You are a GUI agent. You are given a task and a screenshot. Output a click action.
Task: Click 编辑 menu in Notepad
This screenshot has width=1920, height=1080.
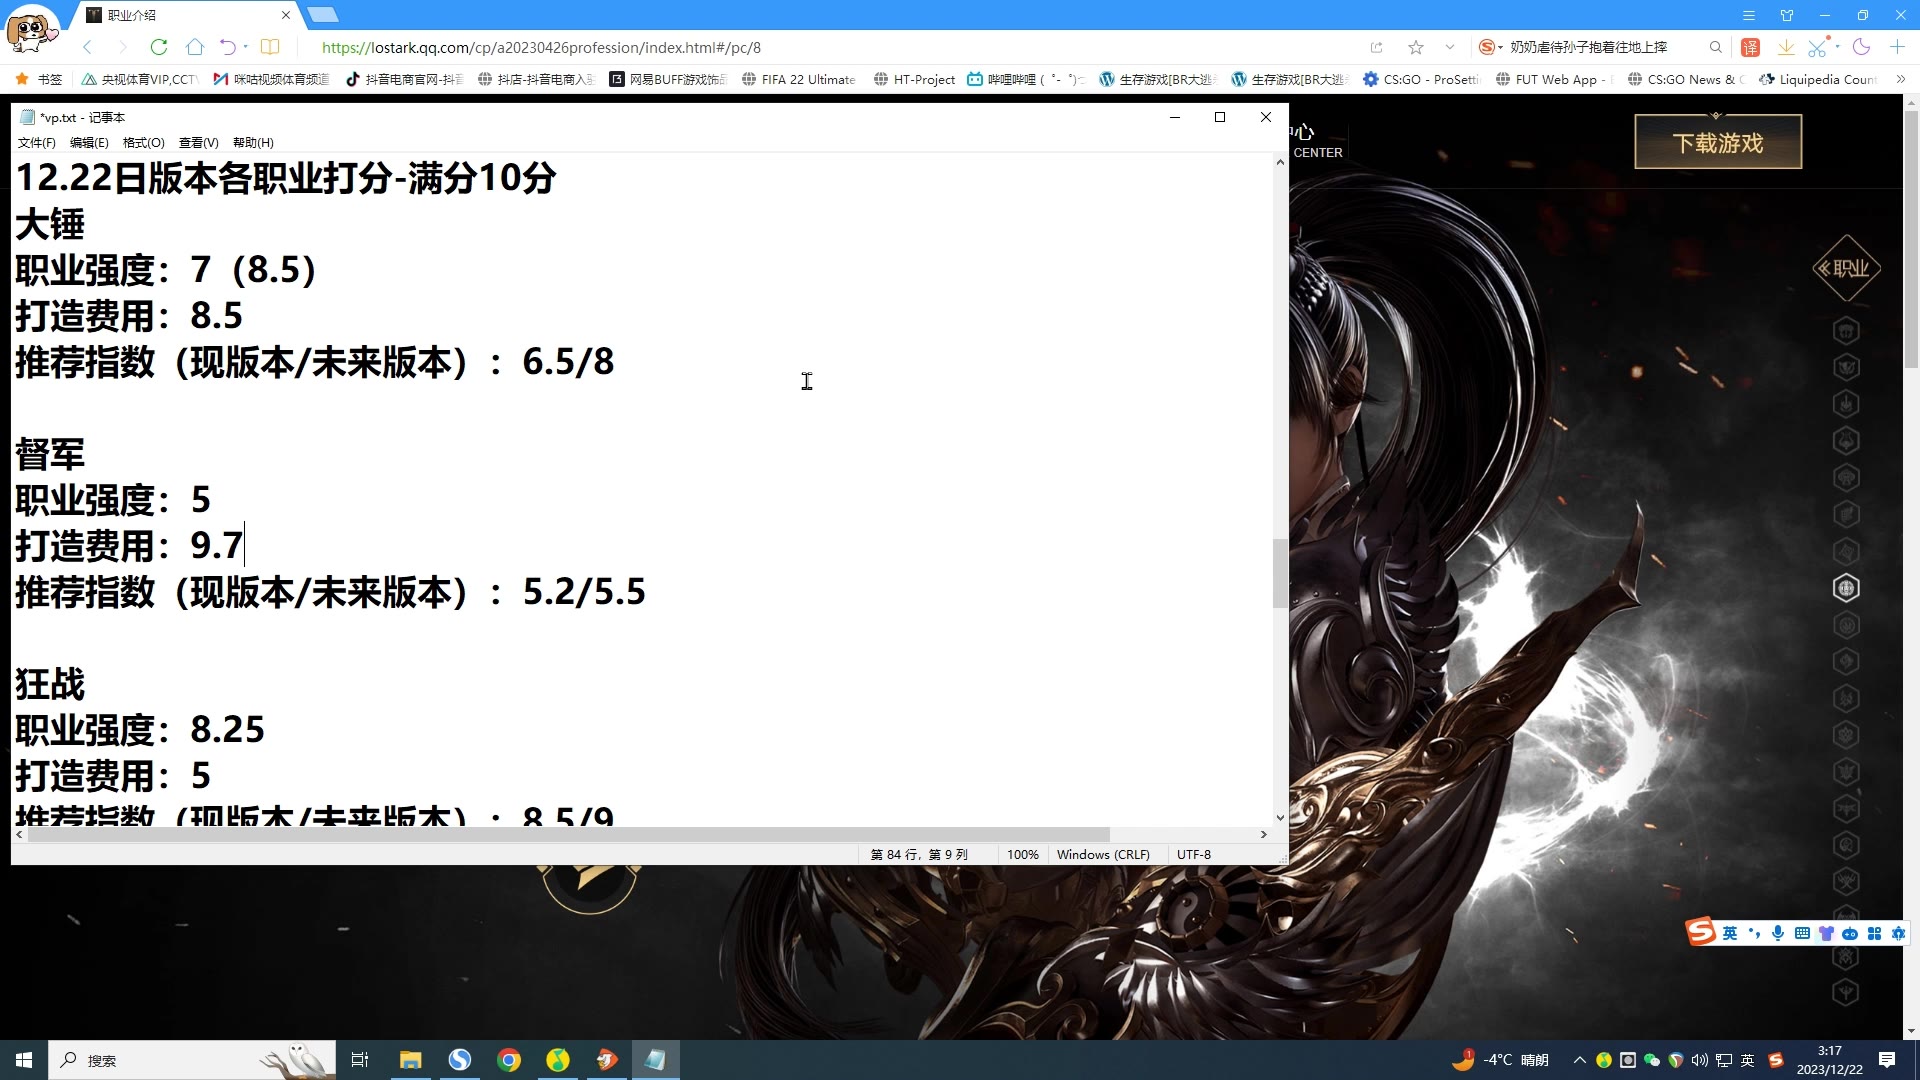tap(88, 142)
